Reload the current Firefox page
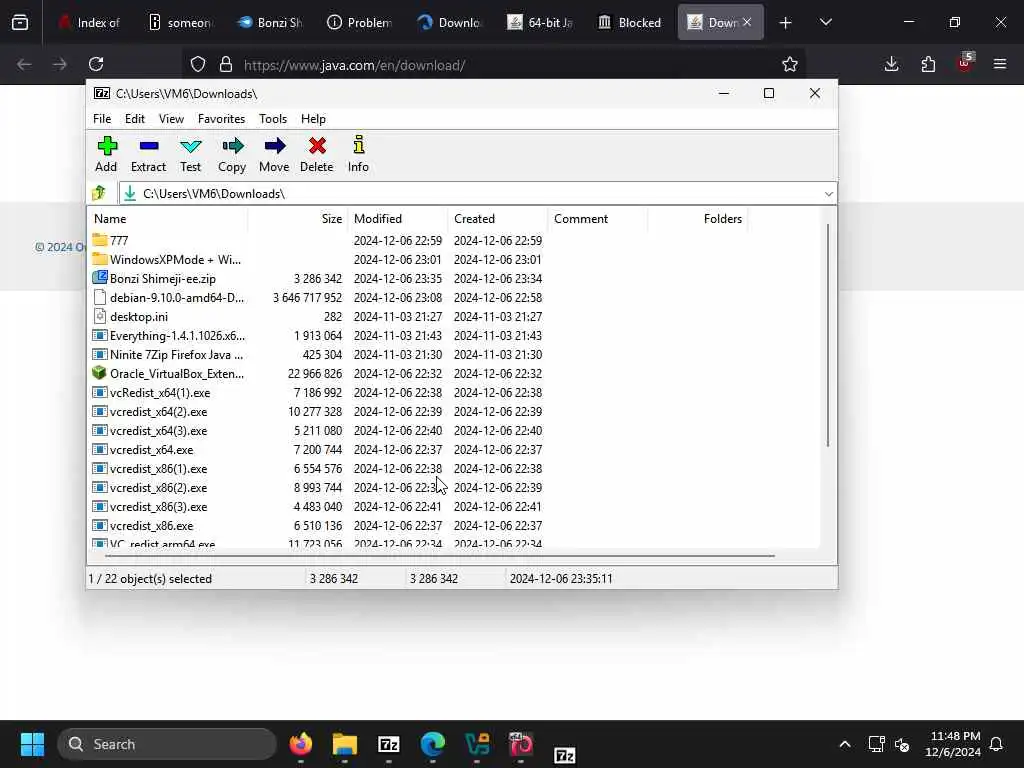Screen dimensions: 1024x768 pos(96,64)
